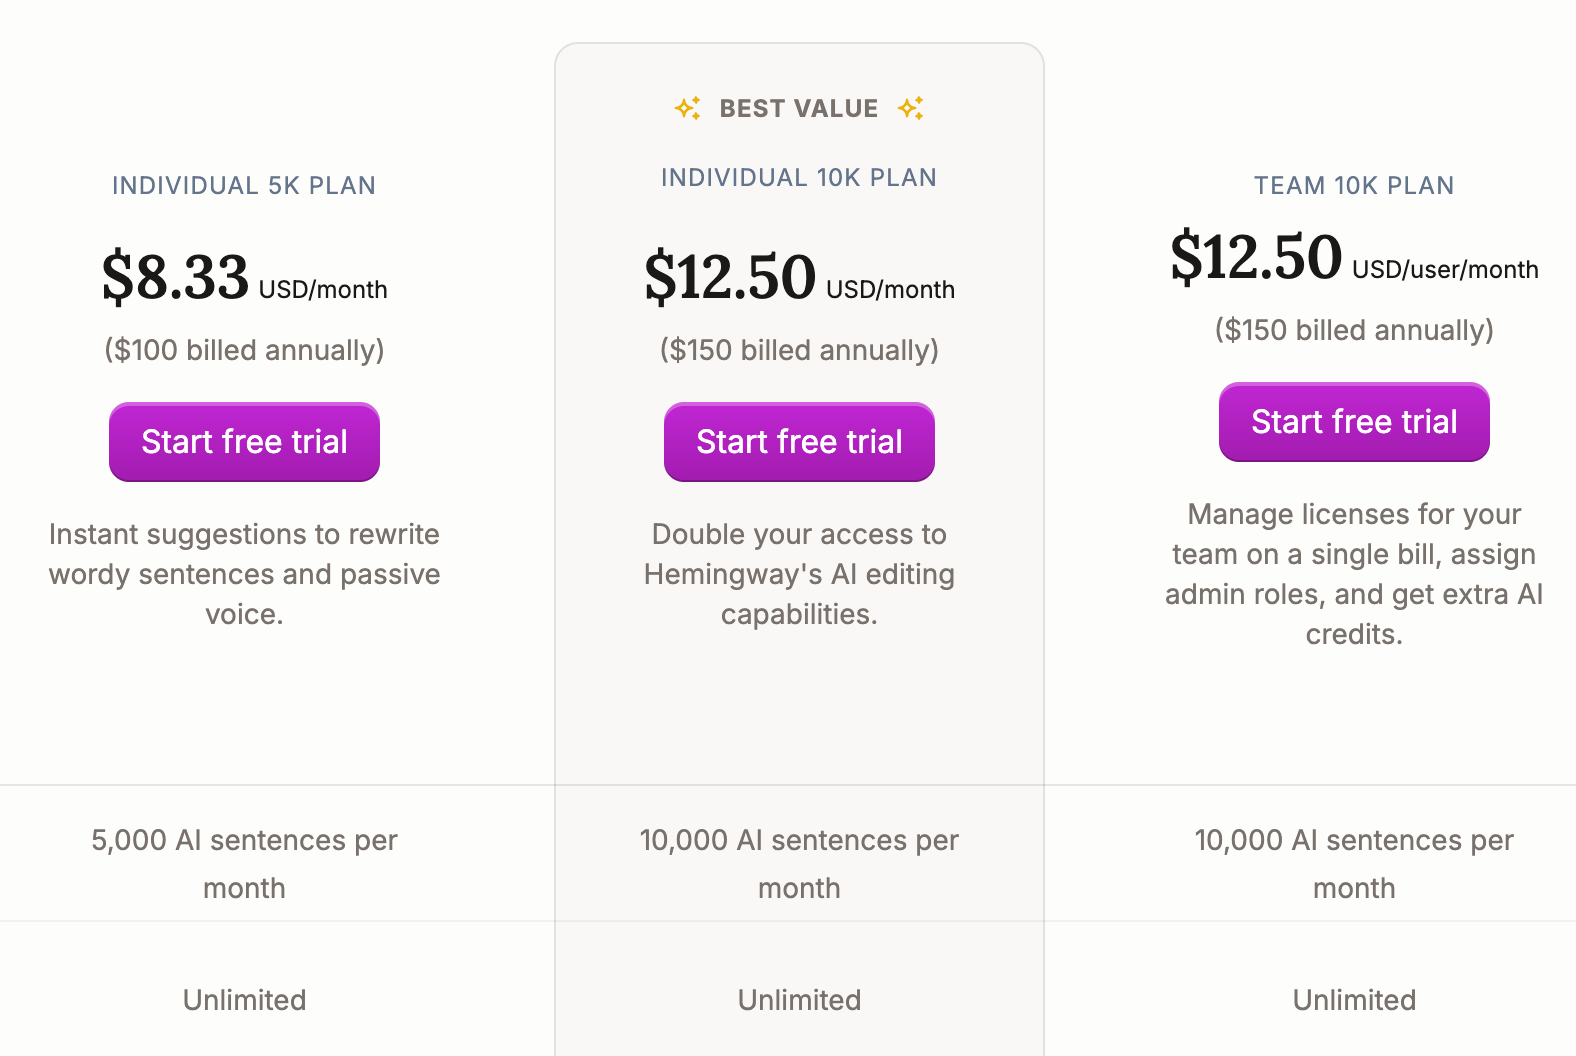This screenshot has width=1576, height=1056.
Task: Start free trial for Team 10K plan
Action: (x=1354, y=422)
